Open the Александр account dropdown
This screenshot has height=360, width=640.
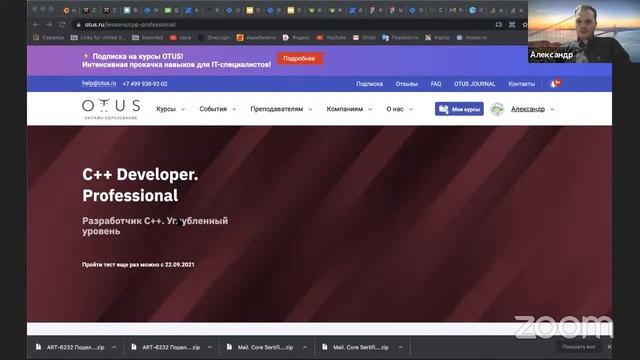coord(533,109)
